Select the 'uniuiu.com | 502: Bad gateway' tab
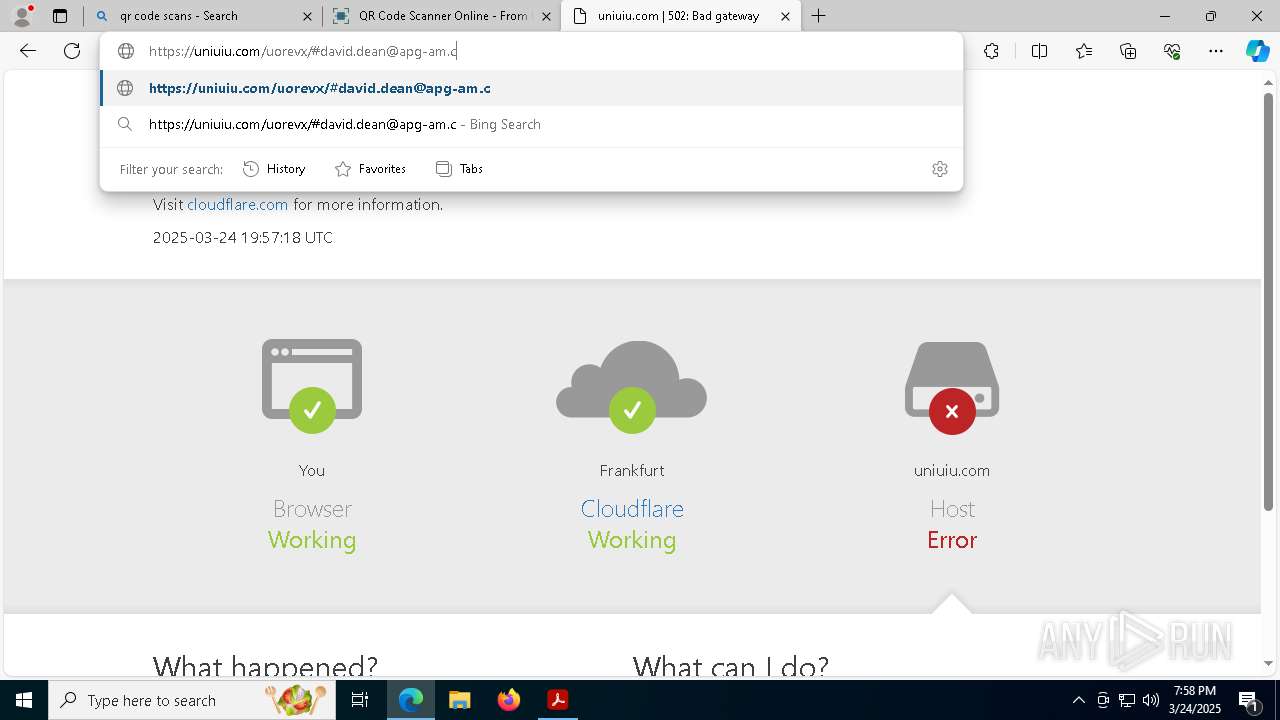This screenshot has height=720, width=1280. click(680, 16)
